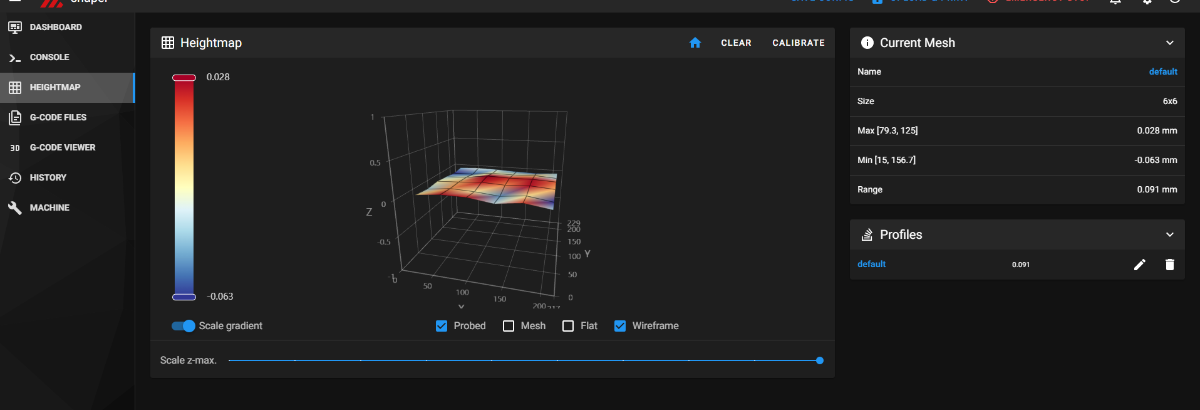Viewport: 1200px width, 410px height.
Task: Rename default profile with pencil icon
Action: pyautogui.click(x=1139, y=264)
